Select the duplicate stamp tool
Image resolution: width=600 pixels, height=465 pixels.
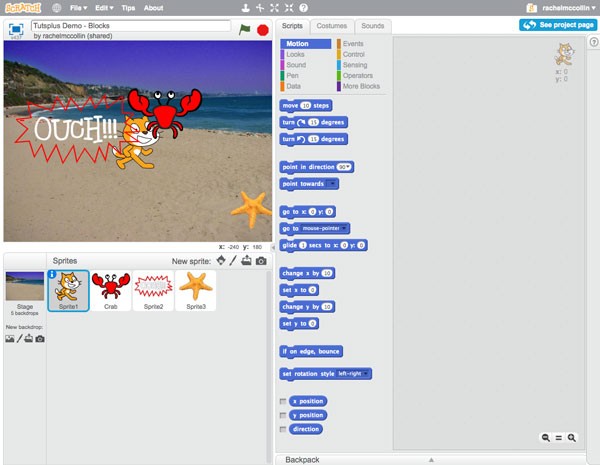246,8
